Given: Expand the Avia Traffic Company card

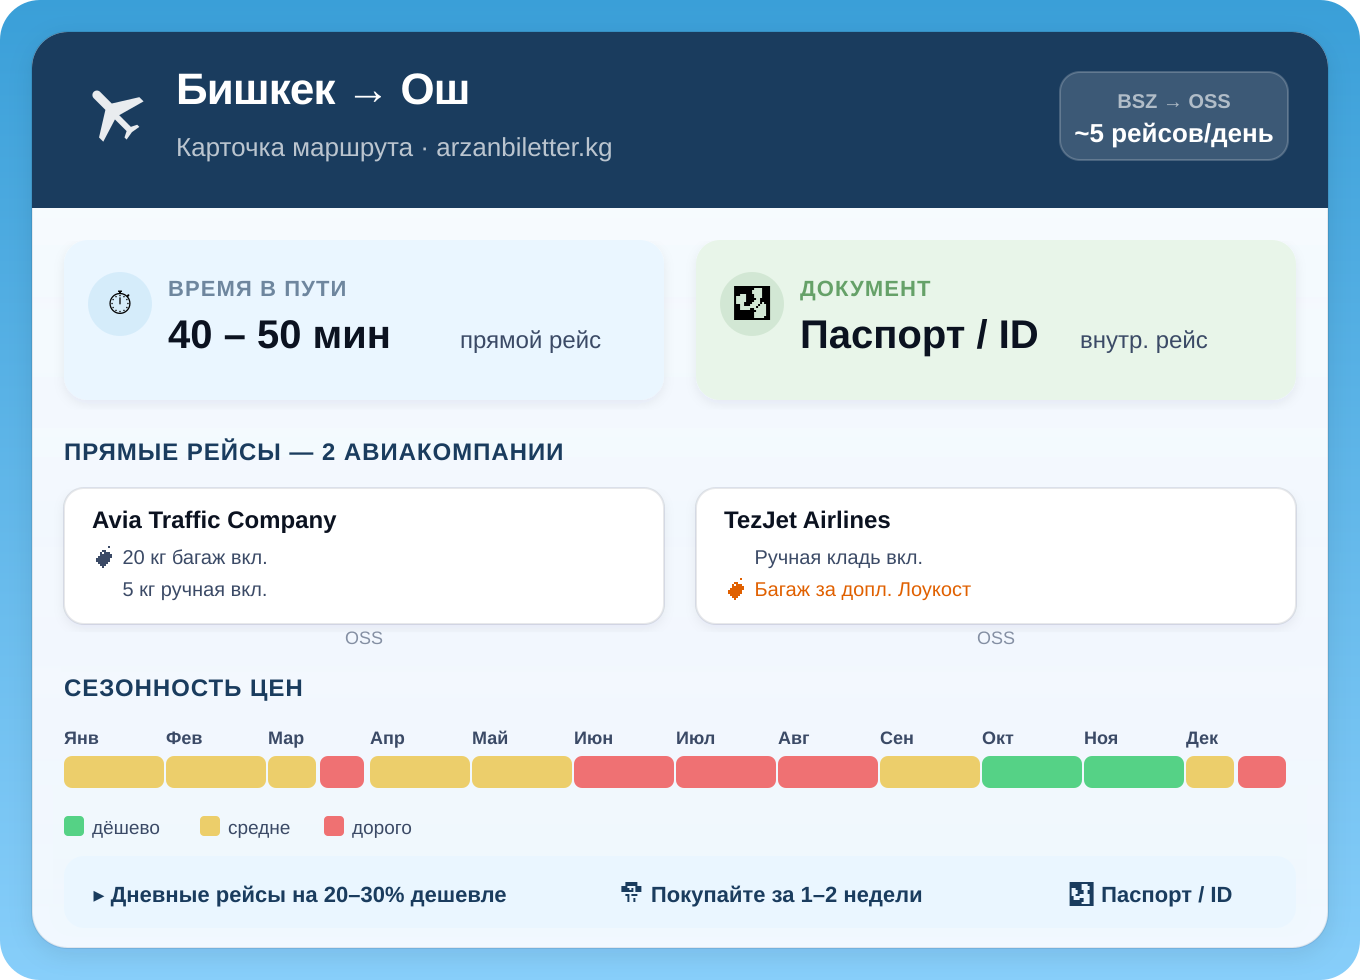Looking at the screenshot, I should 364,555.
